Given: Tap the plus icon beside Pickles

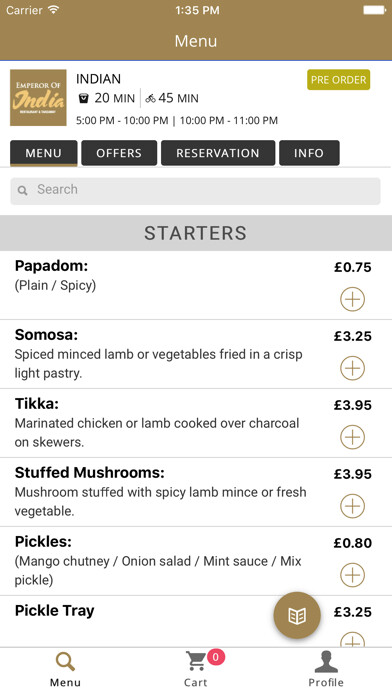Looking at the screenshot, I should coord(352,575).
